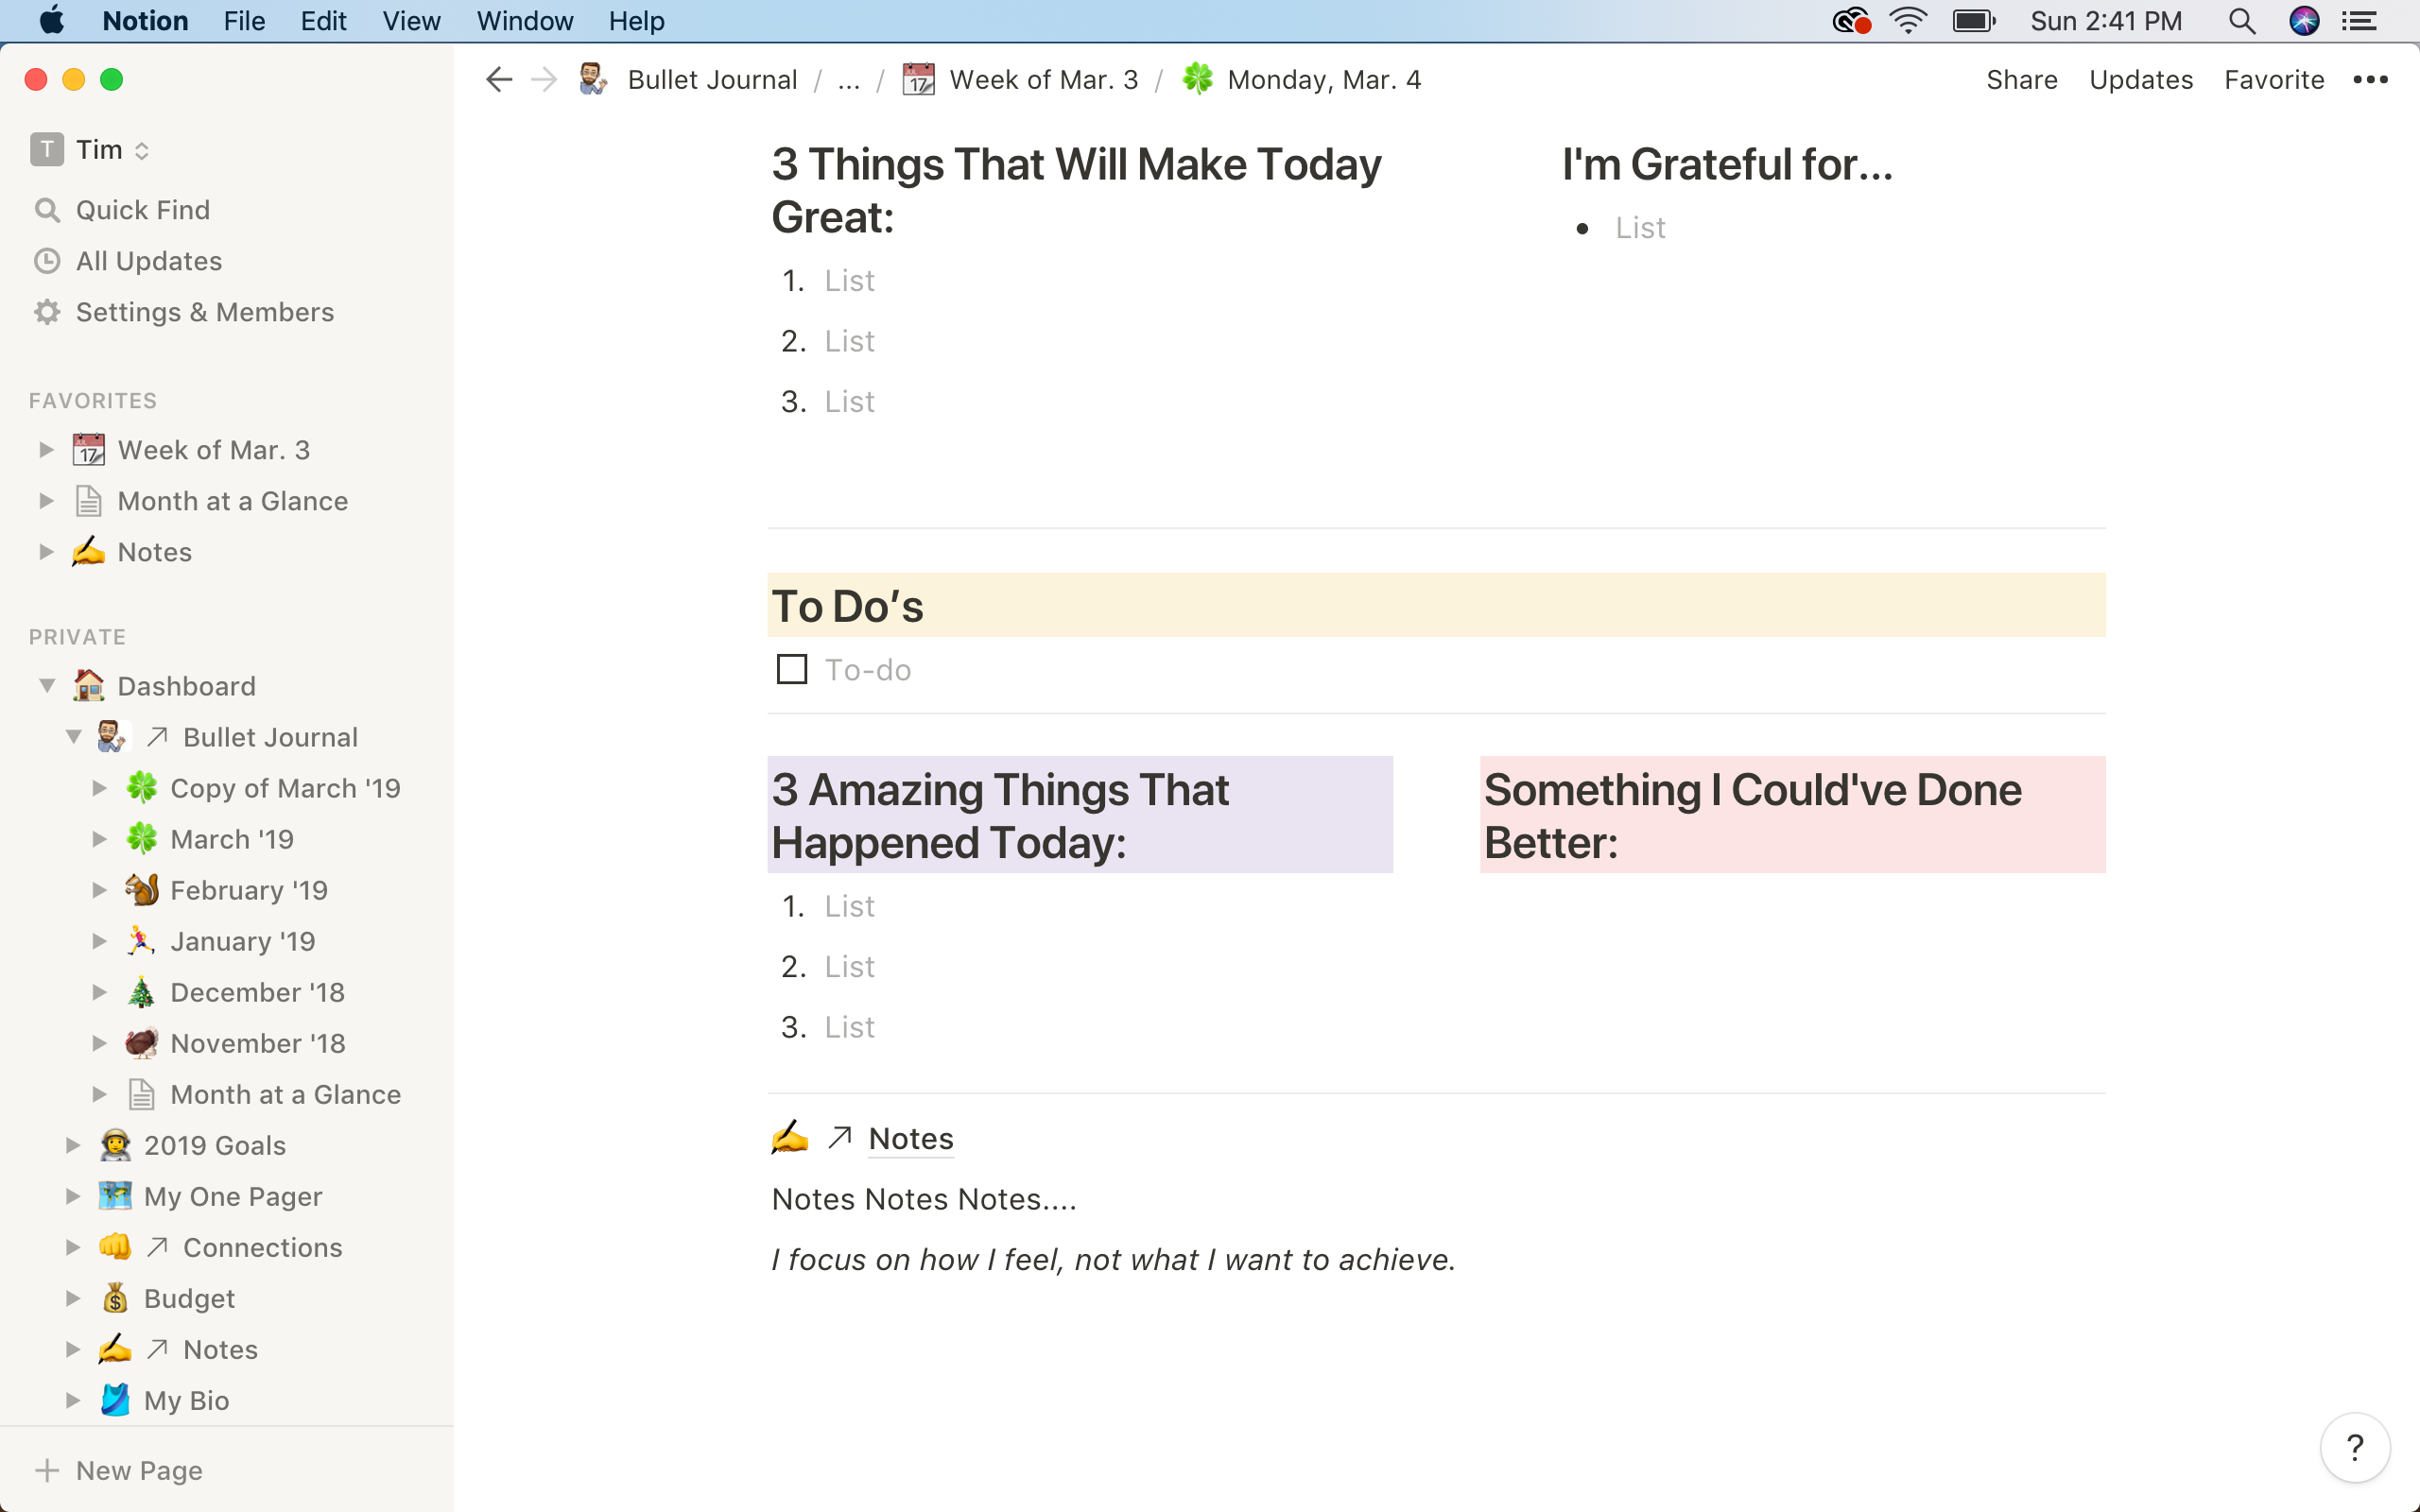Click the plus icon beside New Page
2420x1512 pixels.
tap(47, 1470)
